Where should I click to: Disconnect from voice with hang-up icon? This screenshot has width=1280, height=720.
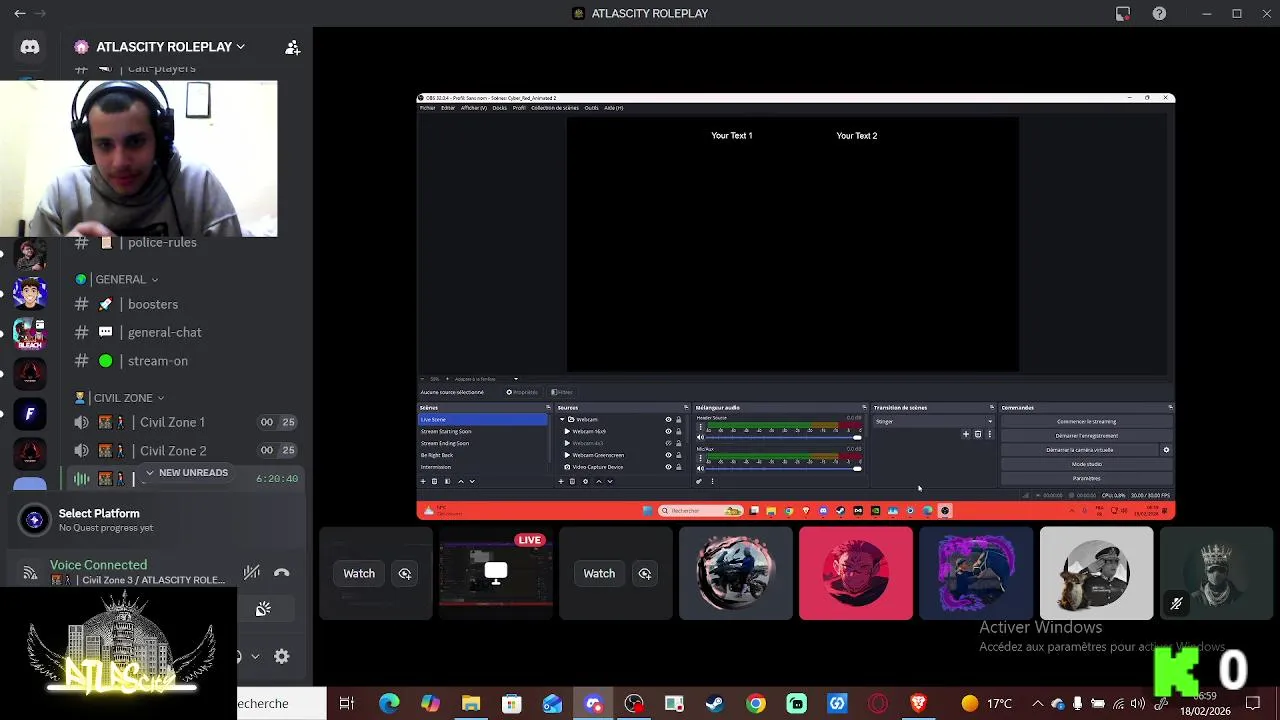coord(282,573)
